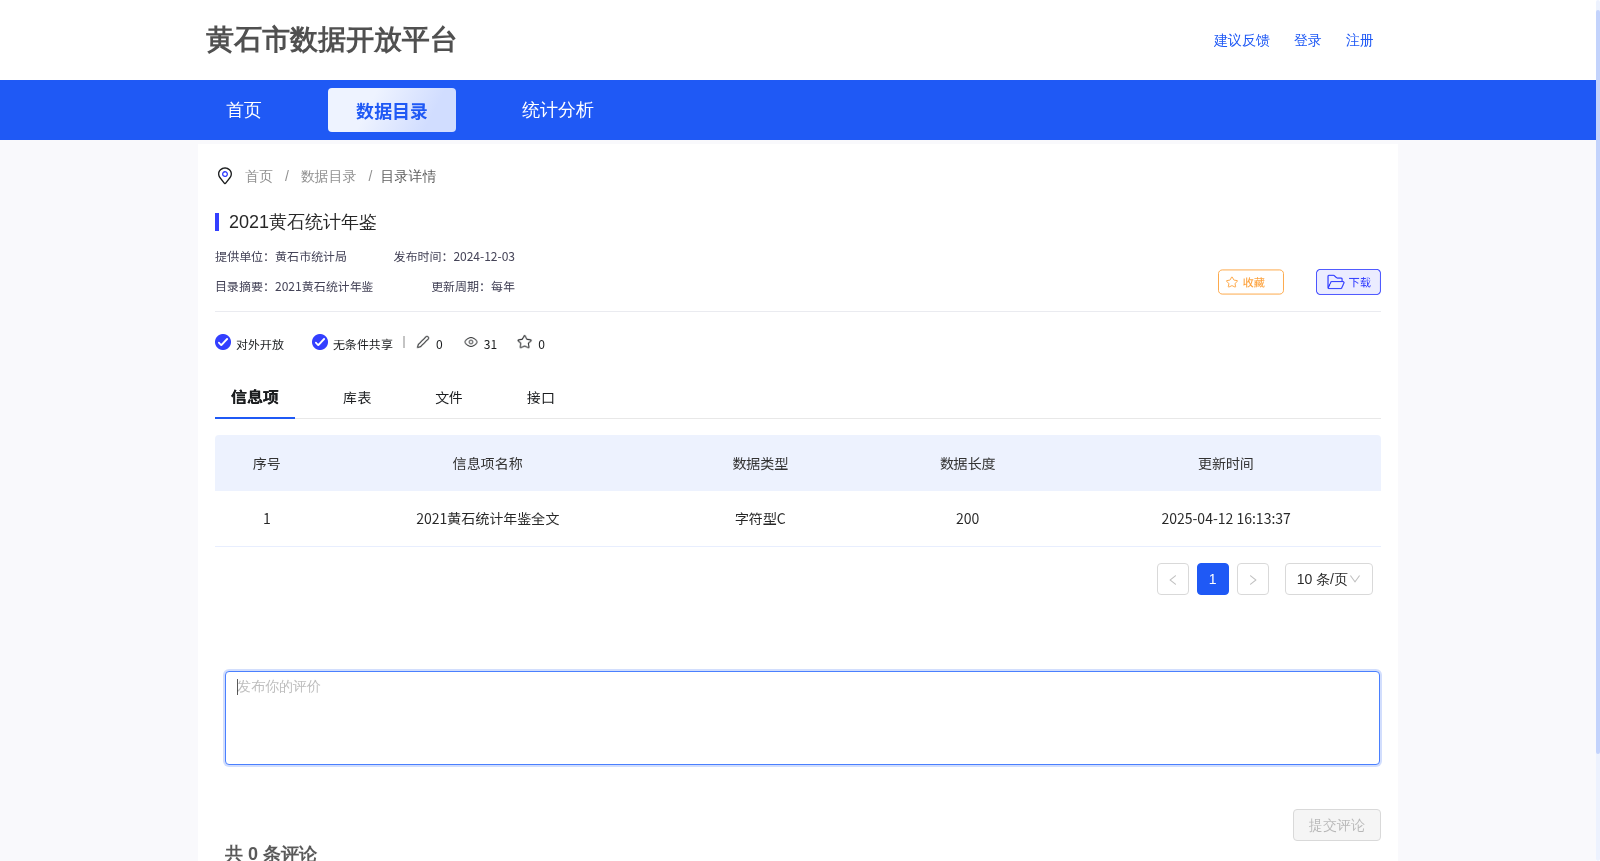Go to previous page arrow
This screenshot has height=861, width=1600.
(1173, 579)
